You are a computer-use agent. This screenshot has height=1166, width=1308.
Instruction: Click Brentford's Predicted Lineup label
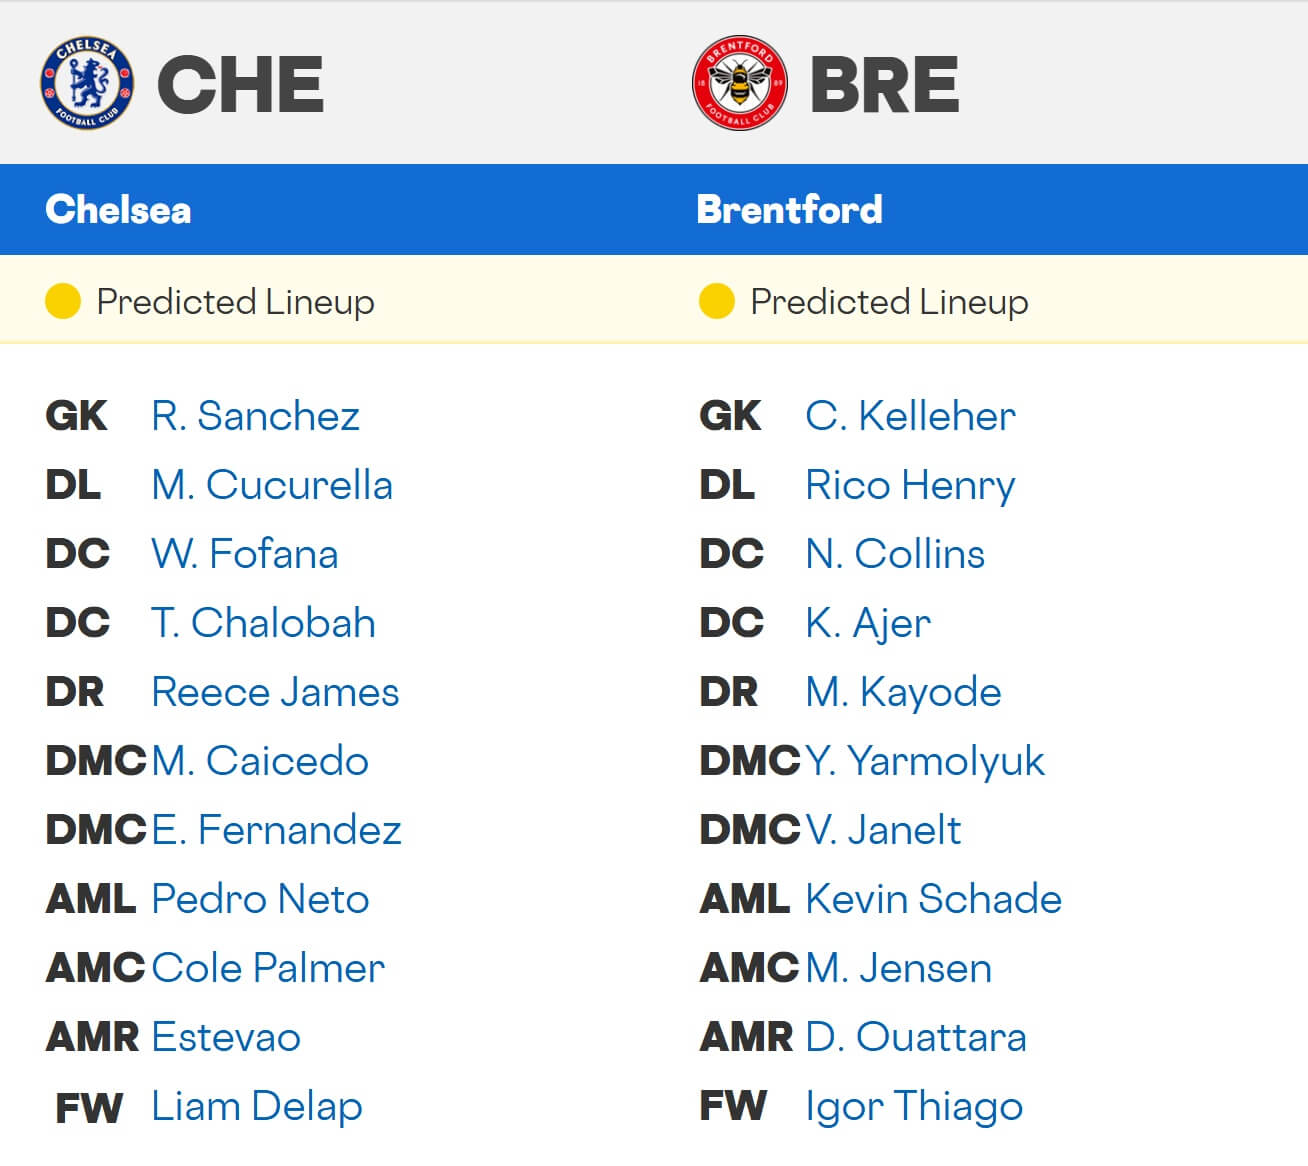[888, 301]
